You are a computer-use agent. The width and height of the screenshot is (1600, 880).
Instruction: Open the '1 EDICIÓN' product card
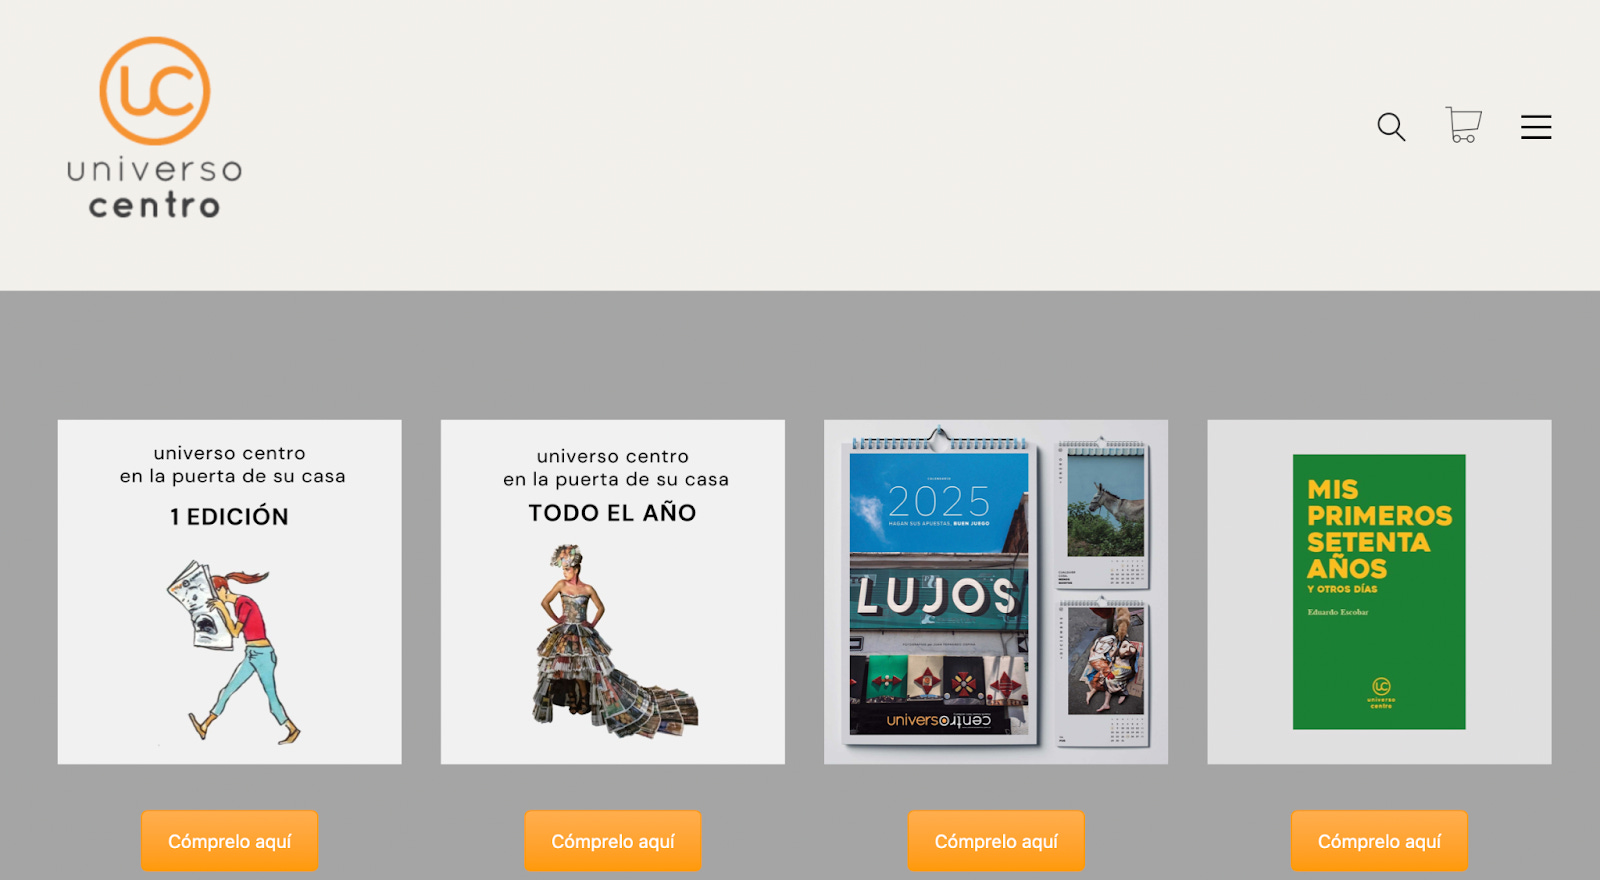click(230, 592)
